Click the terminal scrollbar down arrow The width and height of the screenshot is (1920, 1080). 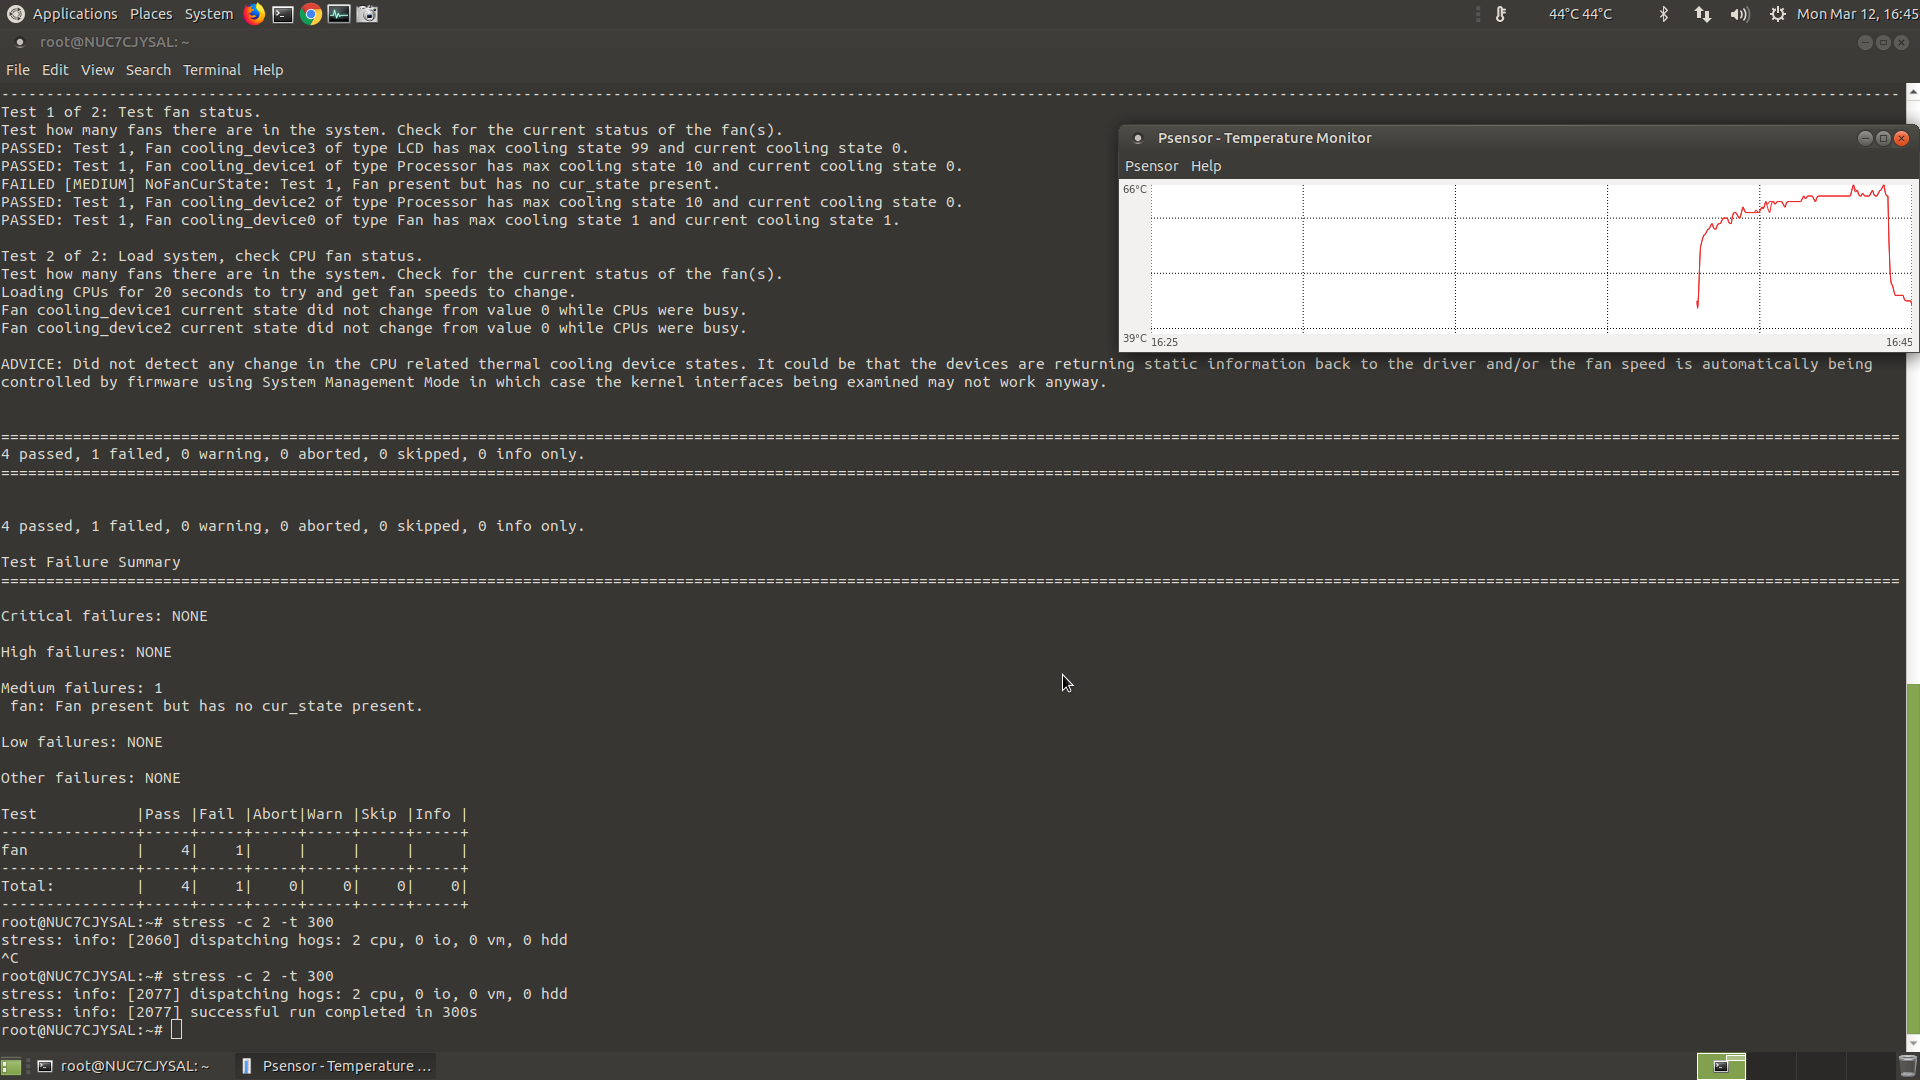1913,1044
